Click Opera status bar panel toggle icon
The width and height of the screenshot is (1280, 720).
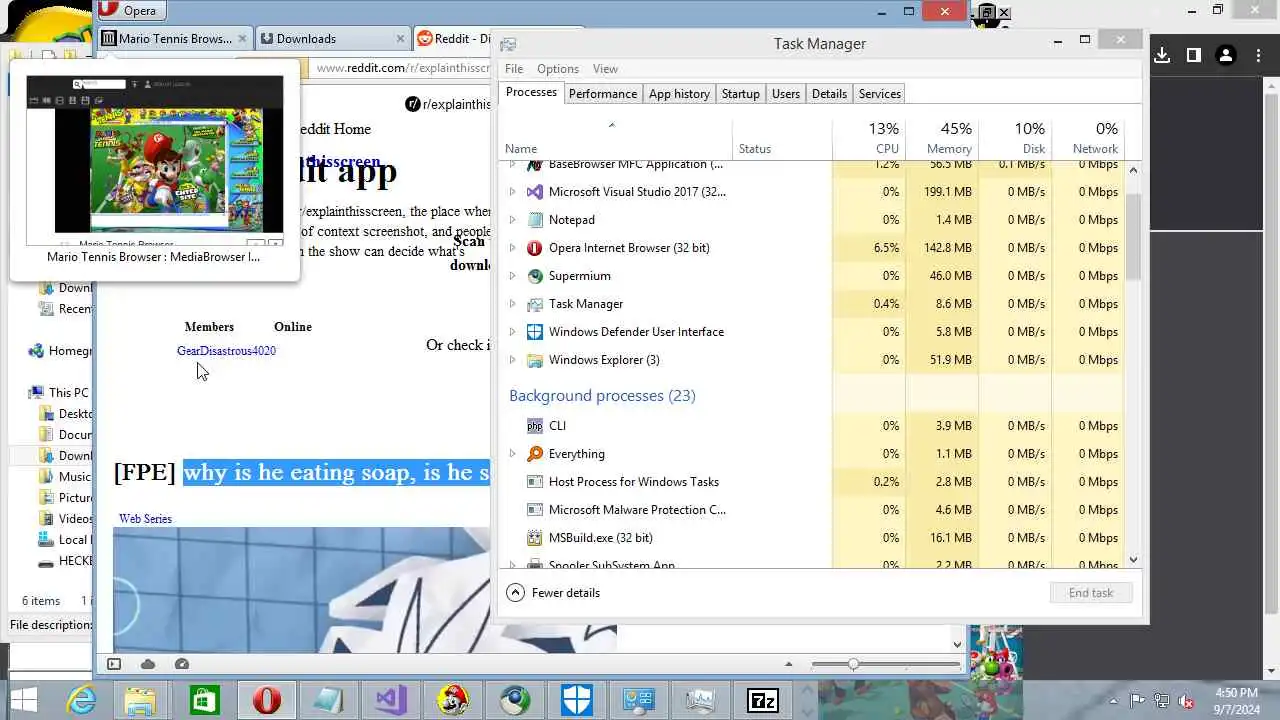pyautogui.click(x=114, y=664)
